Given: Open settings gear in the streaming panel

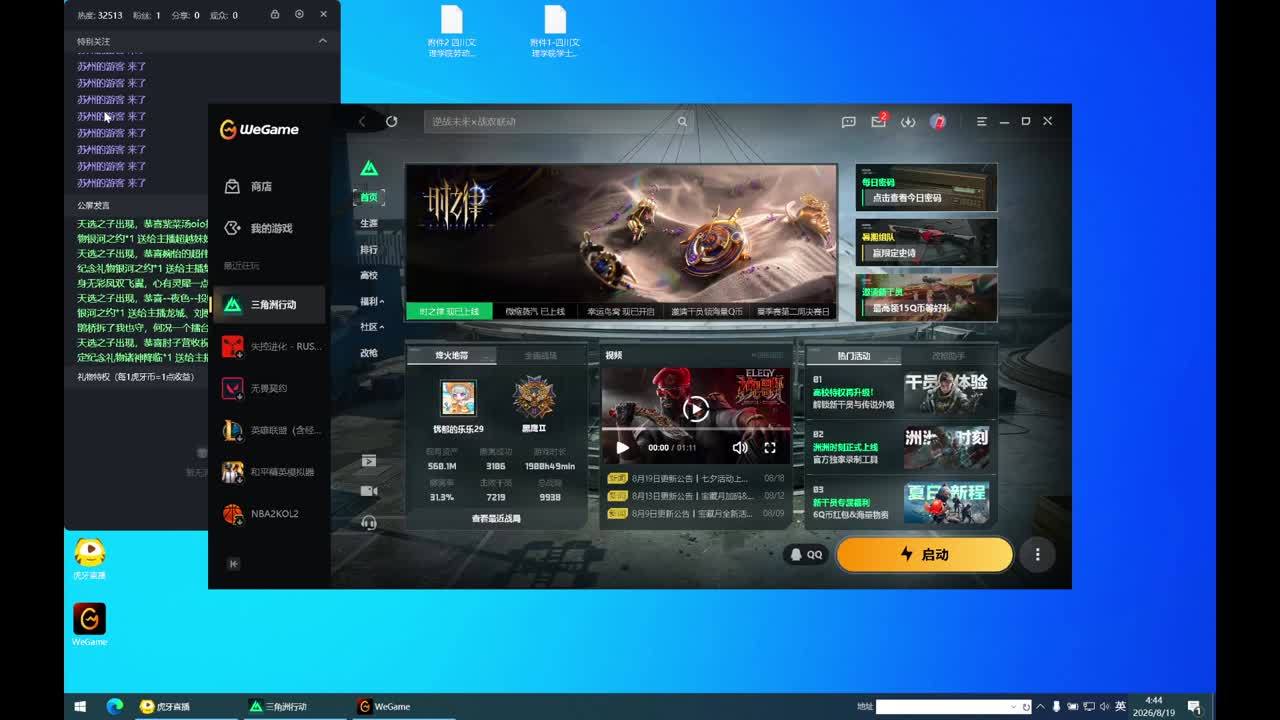Looking at the screenshot, I should click(299, 15).
